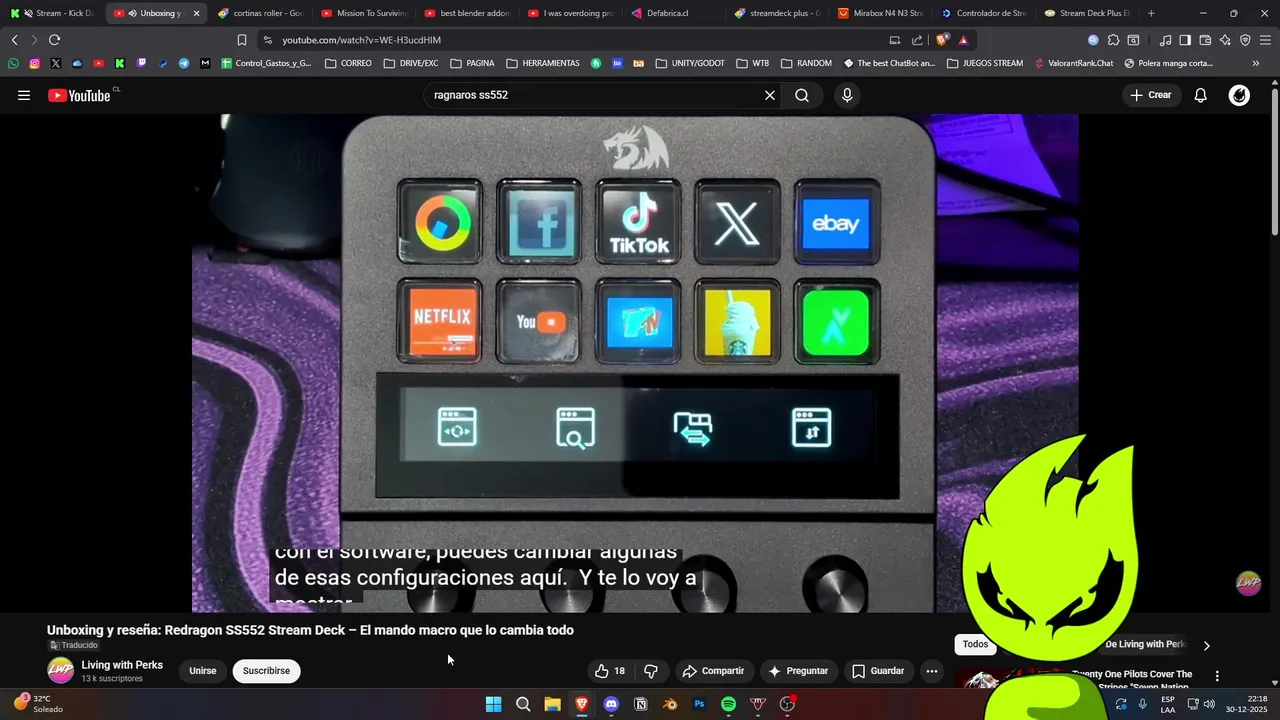Open the DRIVE/EXC bookmark folder

pos(411,63)
